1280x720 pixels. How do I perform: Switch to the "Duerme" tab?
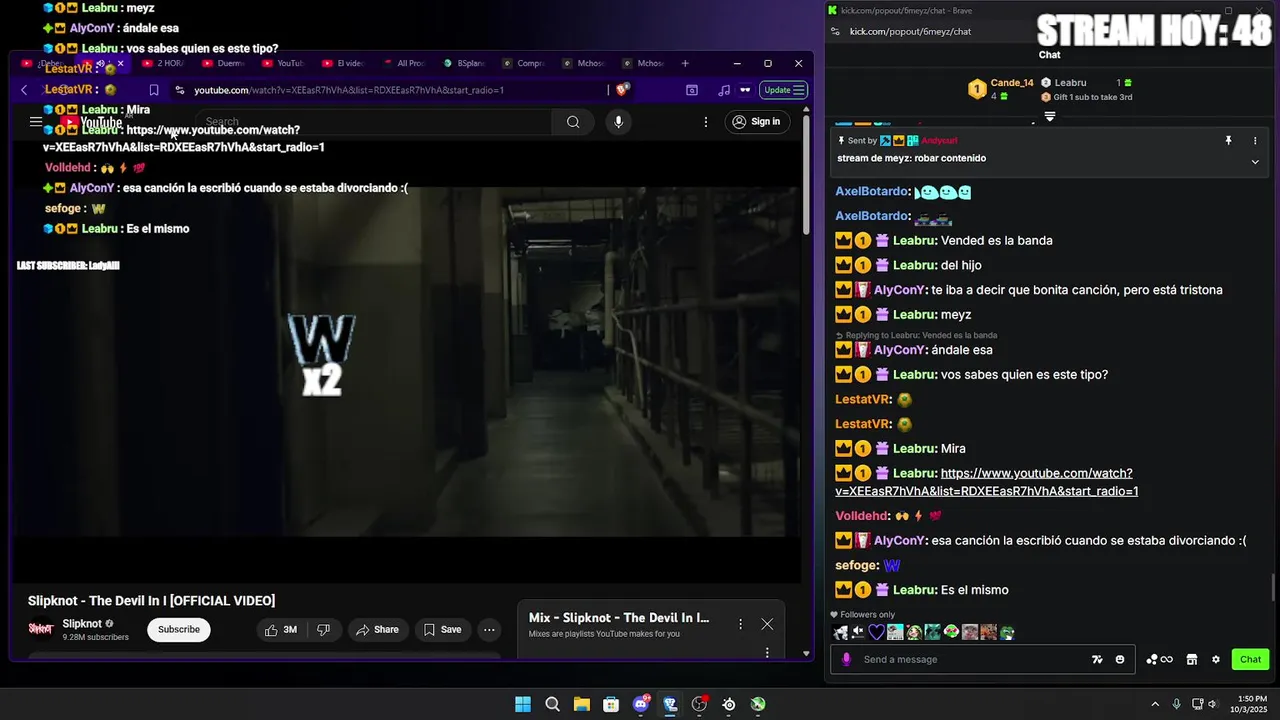click(224, 63)
